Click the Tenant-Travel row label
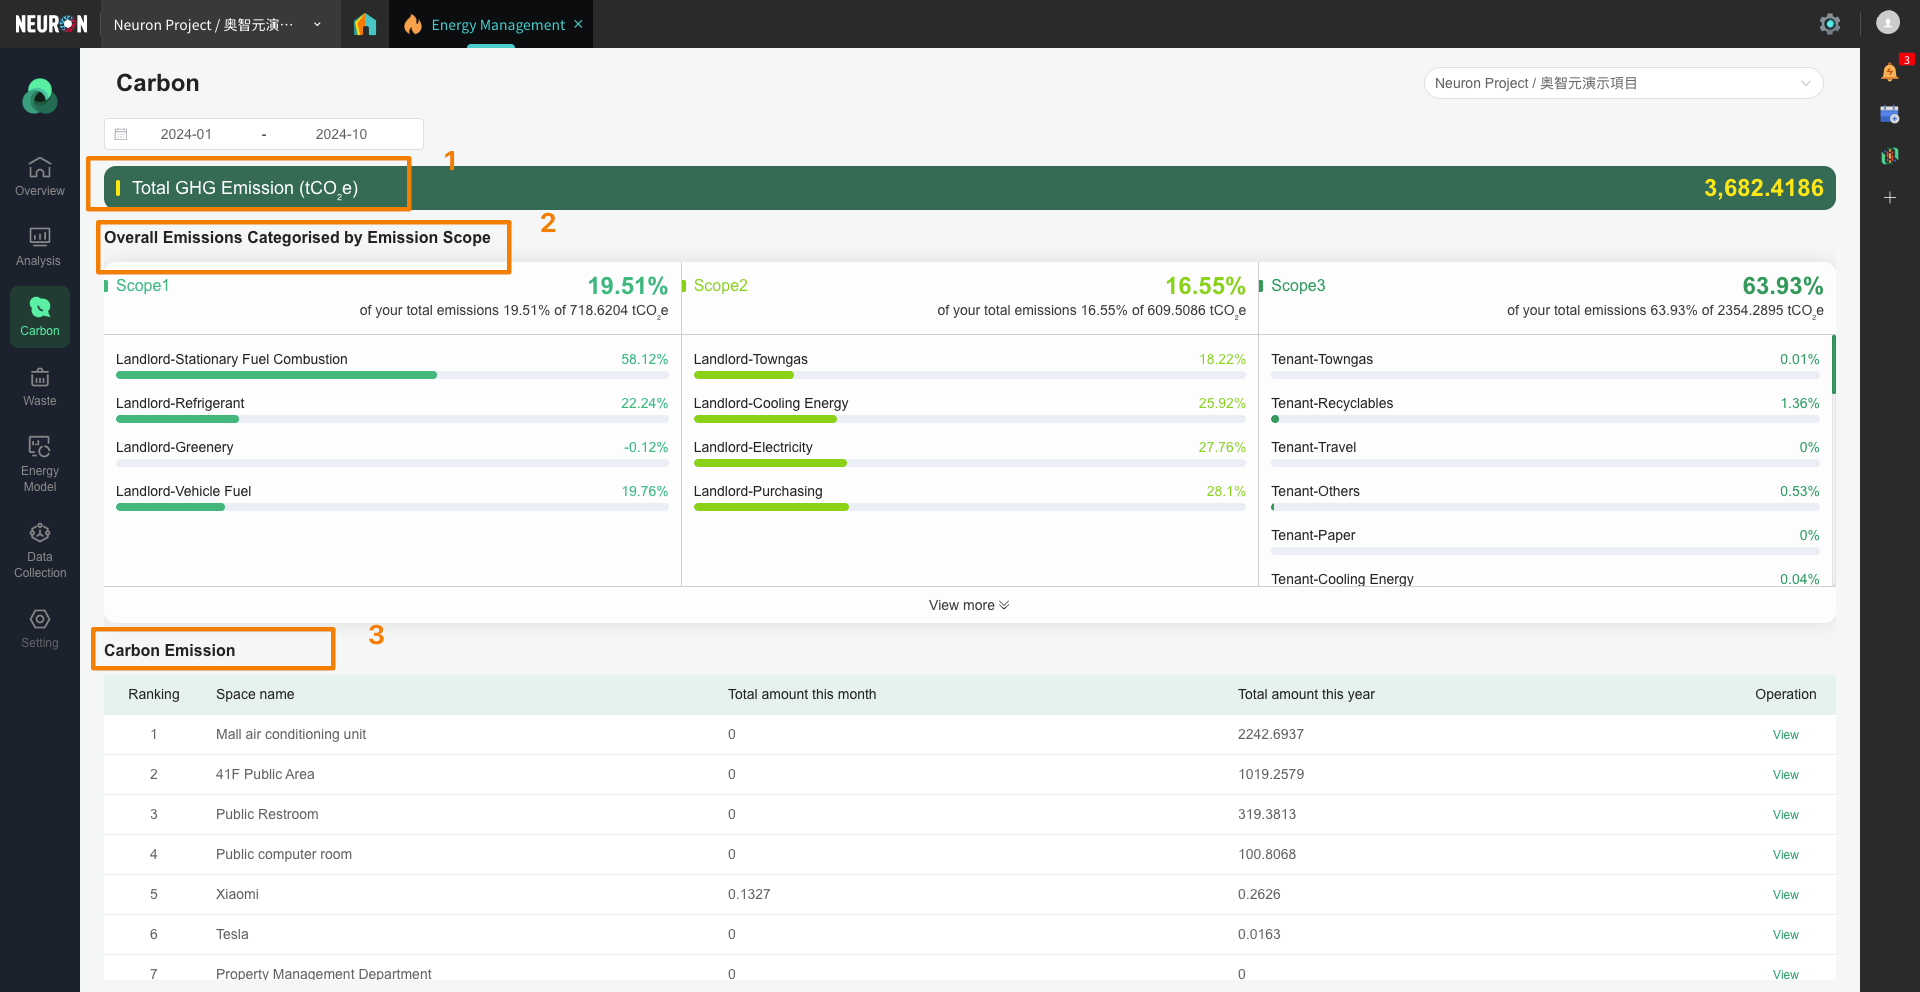The width and height of the screenshot is (1920, 992). pos(1314,447)
